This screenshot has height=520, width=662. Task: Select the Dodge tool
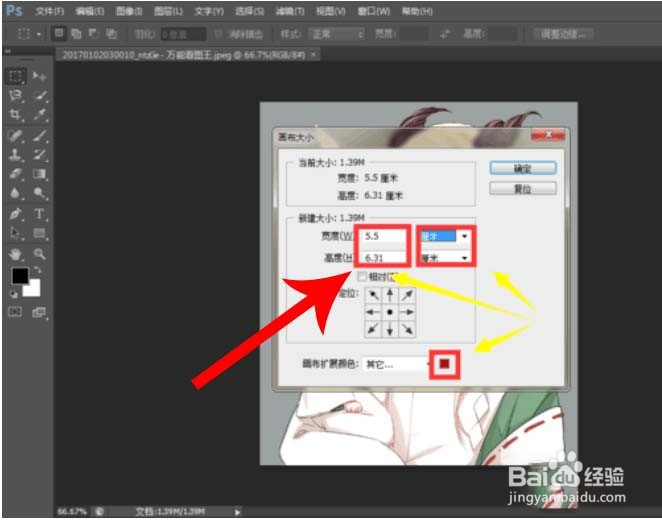(39, 193)
